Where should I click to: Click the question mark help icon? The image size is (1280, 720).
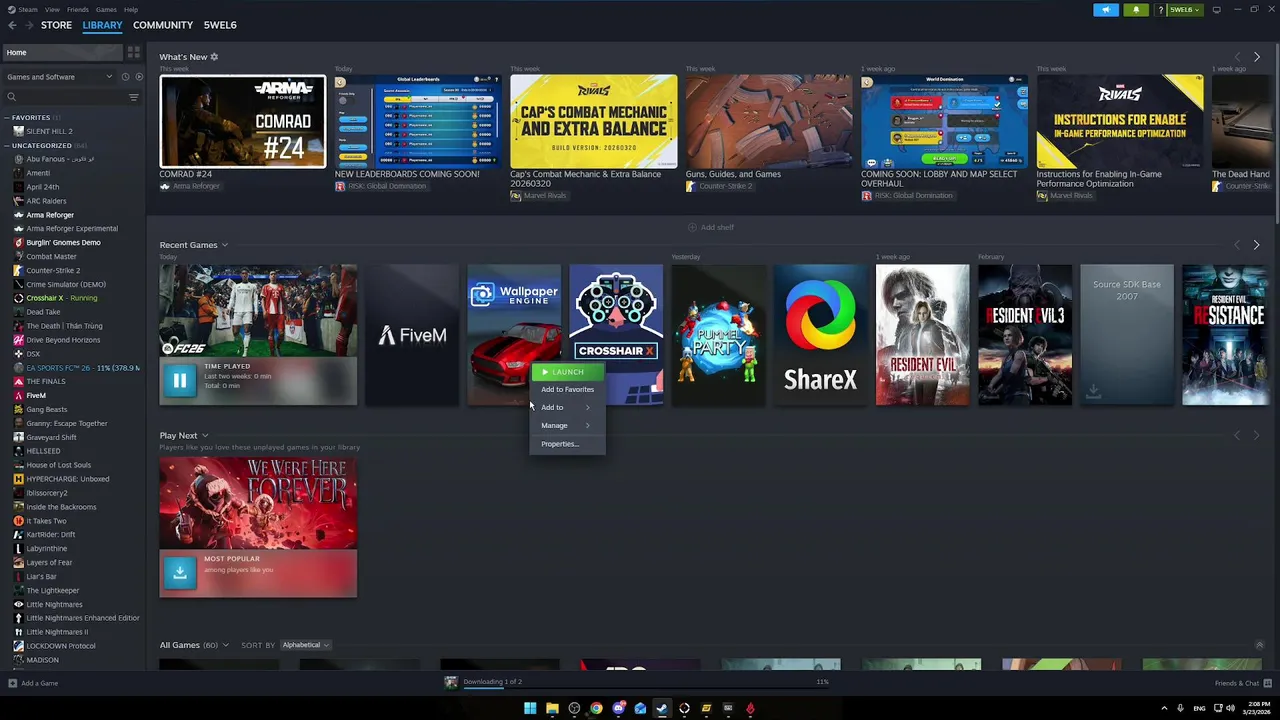(x=1160, y=10)
